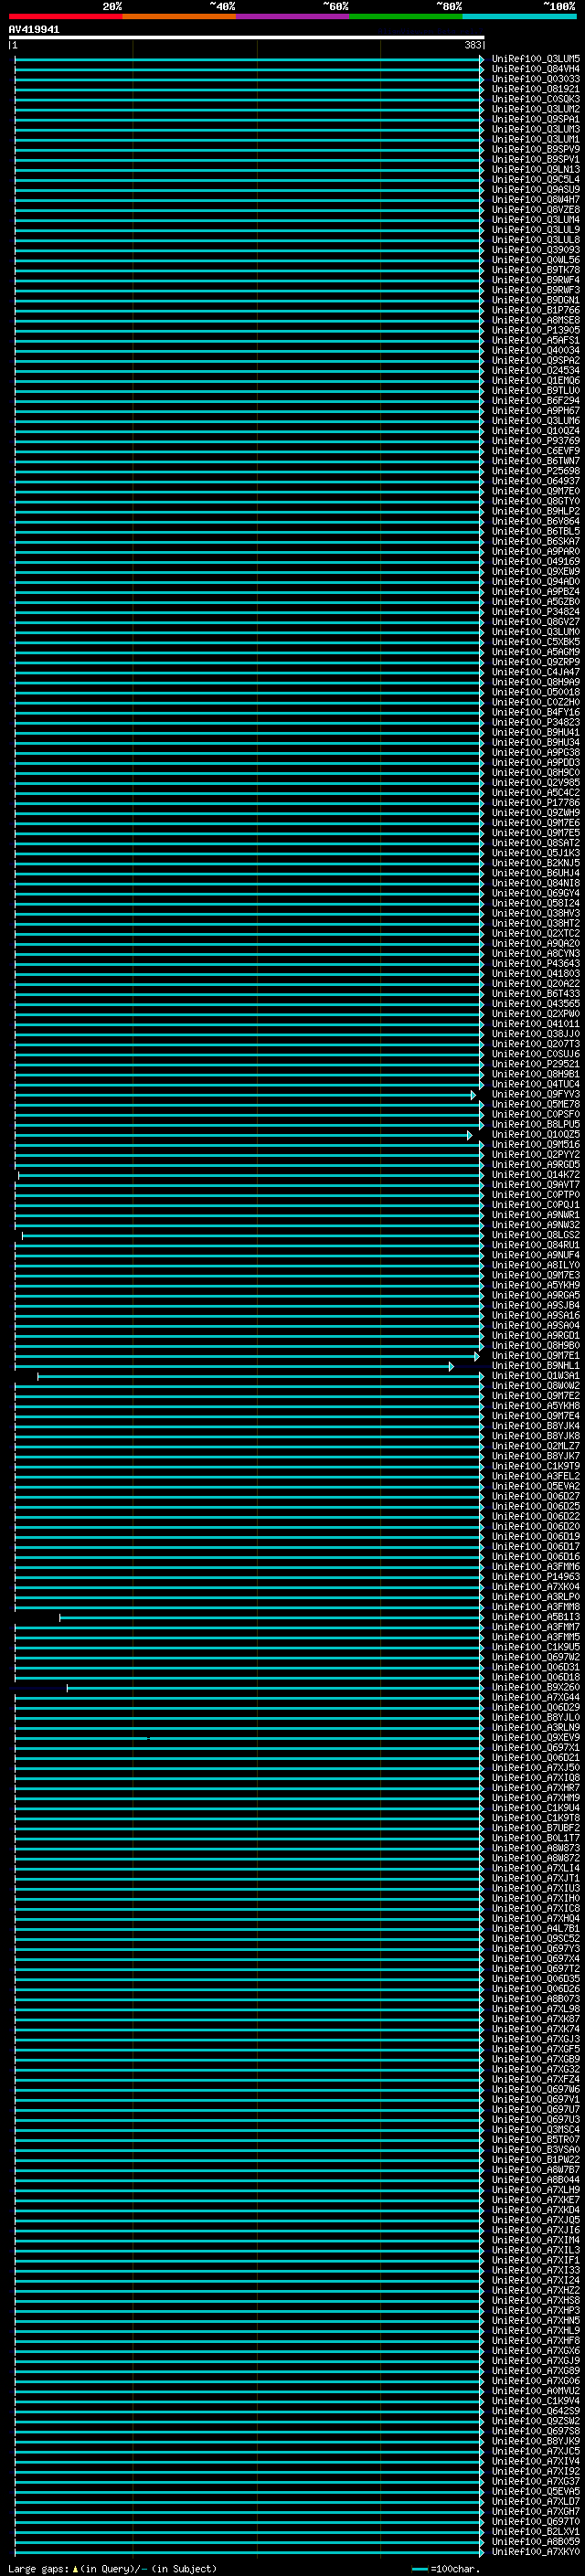Image resolution: width=585 pixels, height=2576 pixels.
Task: Open hit UniRef100_Q84VH4
Action: click(x=535, y=69)
